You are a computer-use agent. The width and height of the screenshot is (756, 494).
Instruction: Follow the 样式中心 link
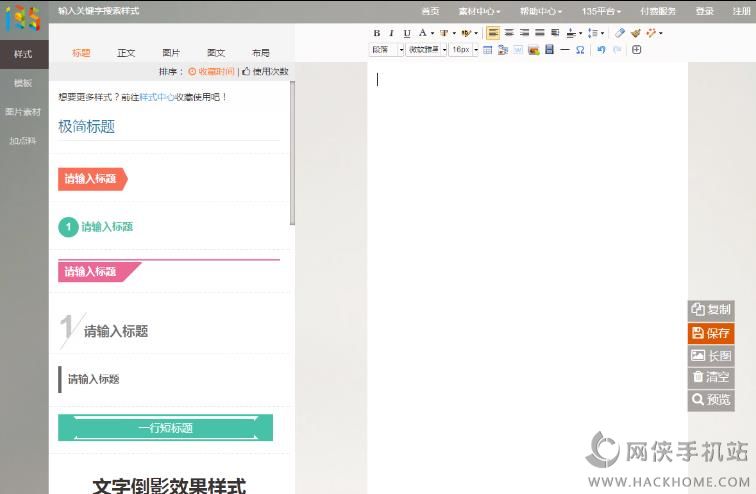coord(157,97)
